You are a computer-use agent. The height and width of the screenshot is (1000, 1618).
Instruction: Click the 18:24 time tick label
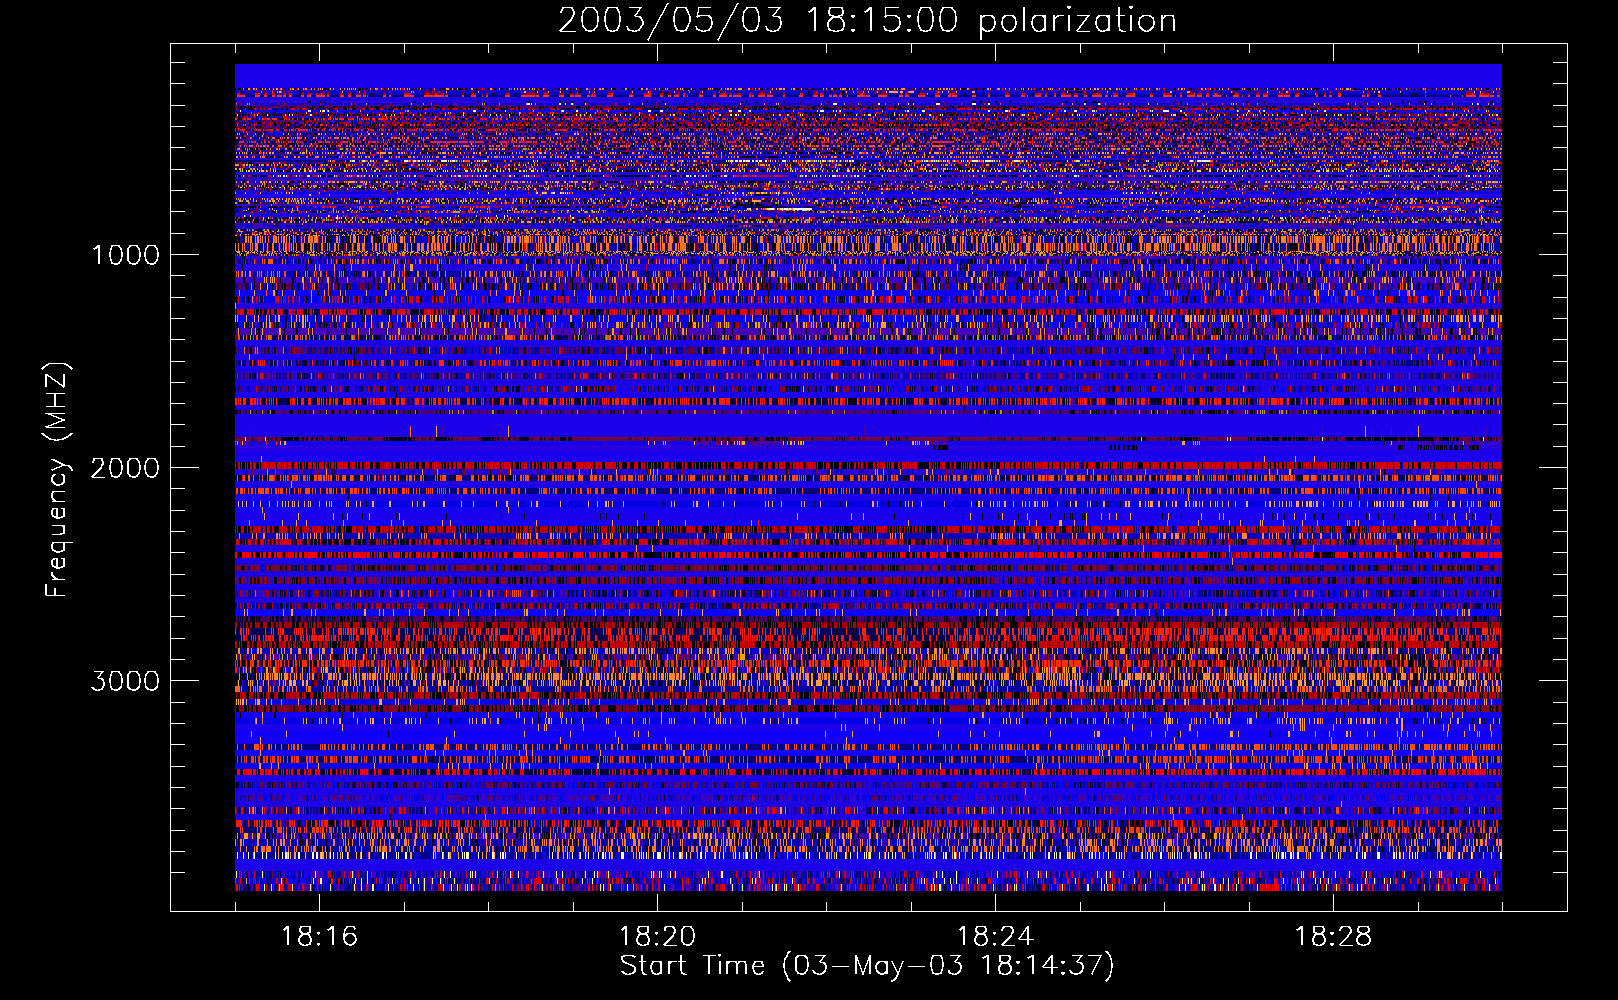click(x=995, y=937)
